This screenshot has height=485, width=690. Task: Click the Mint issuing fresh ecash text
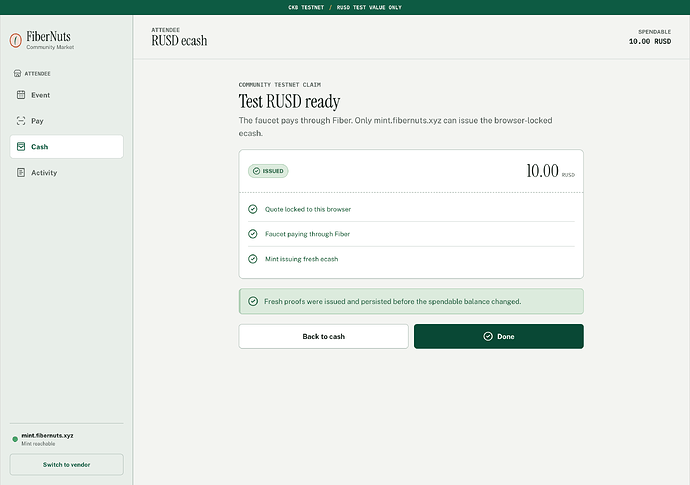pos(301,259)
